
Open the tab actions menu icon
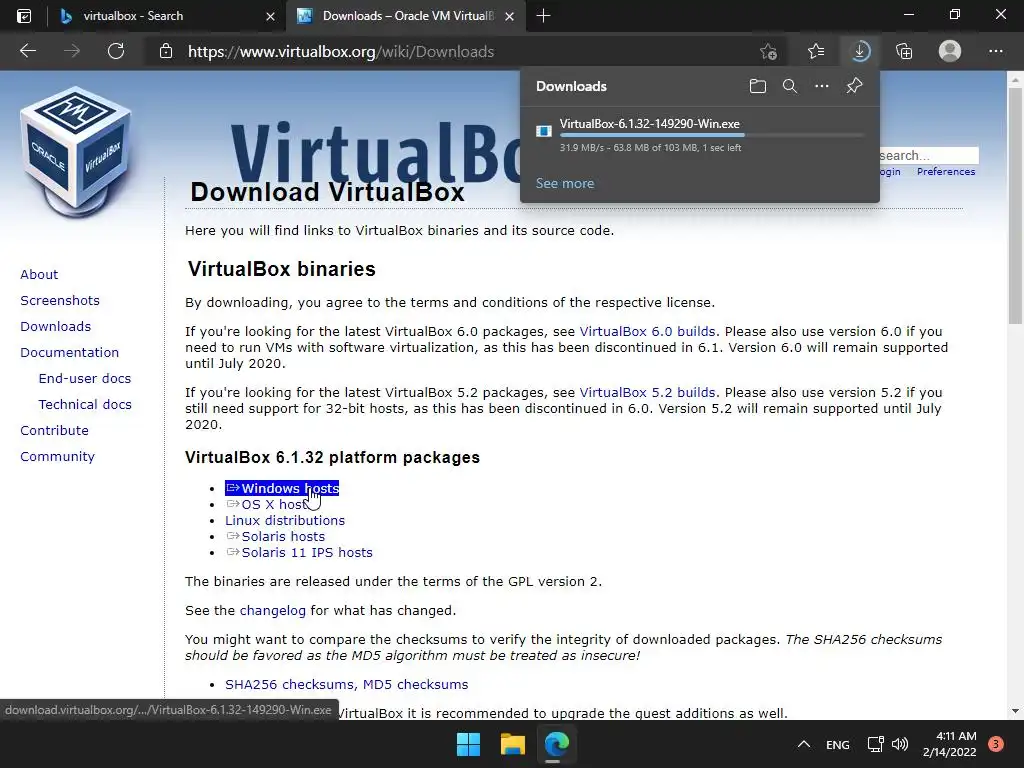tap(24, 16)
